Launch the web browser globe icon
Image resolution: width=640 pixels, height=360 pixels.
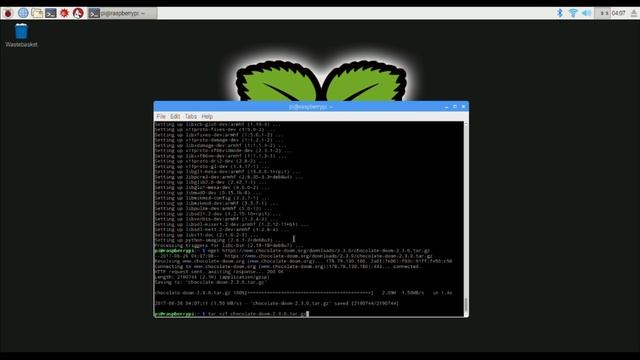click(x=23, y=13)
